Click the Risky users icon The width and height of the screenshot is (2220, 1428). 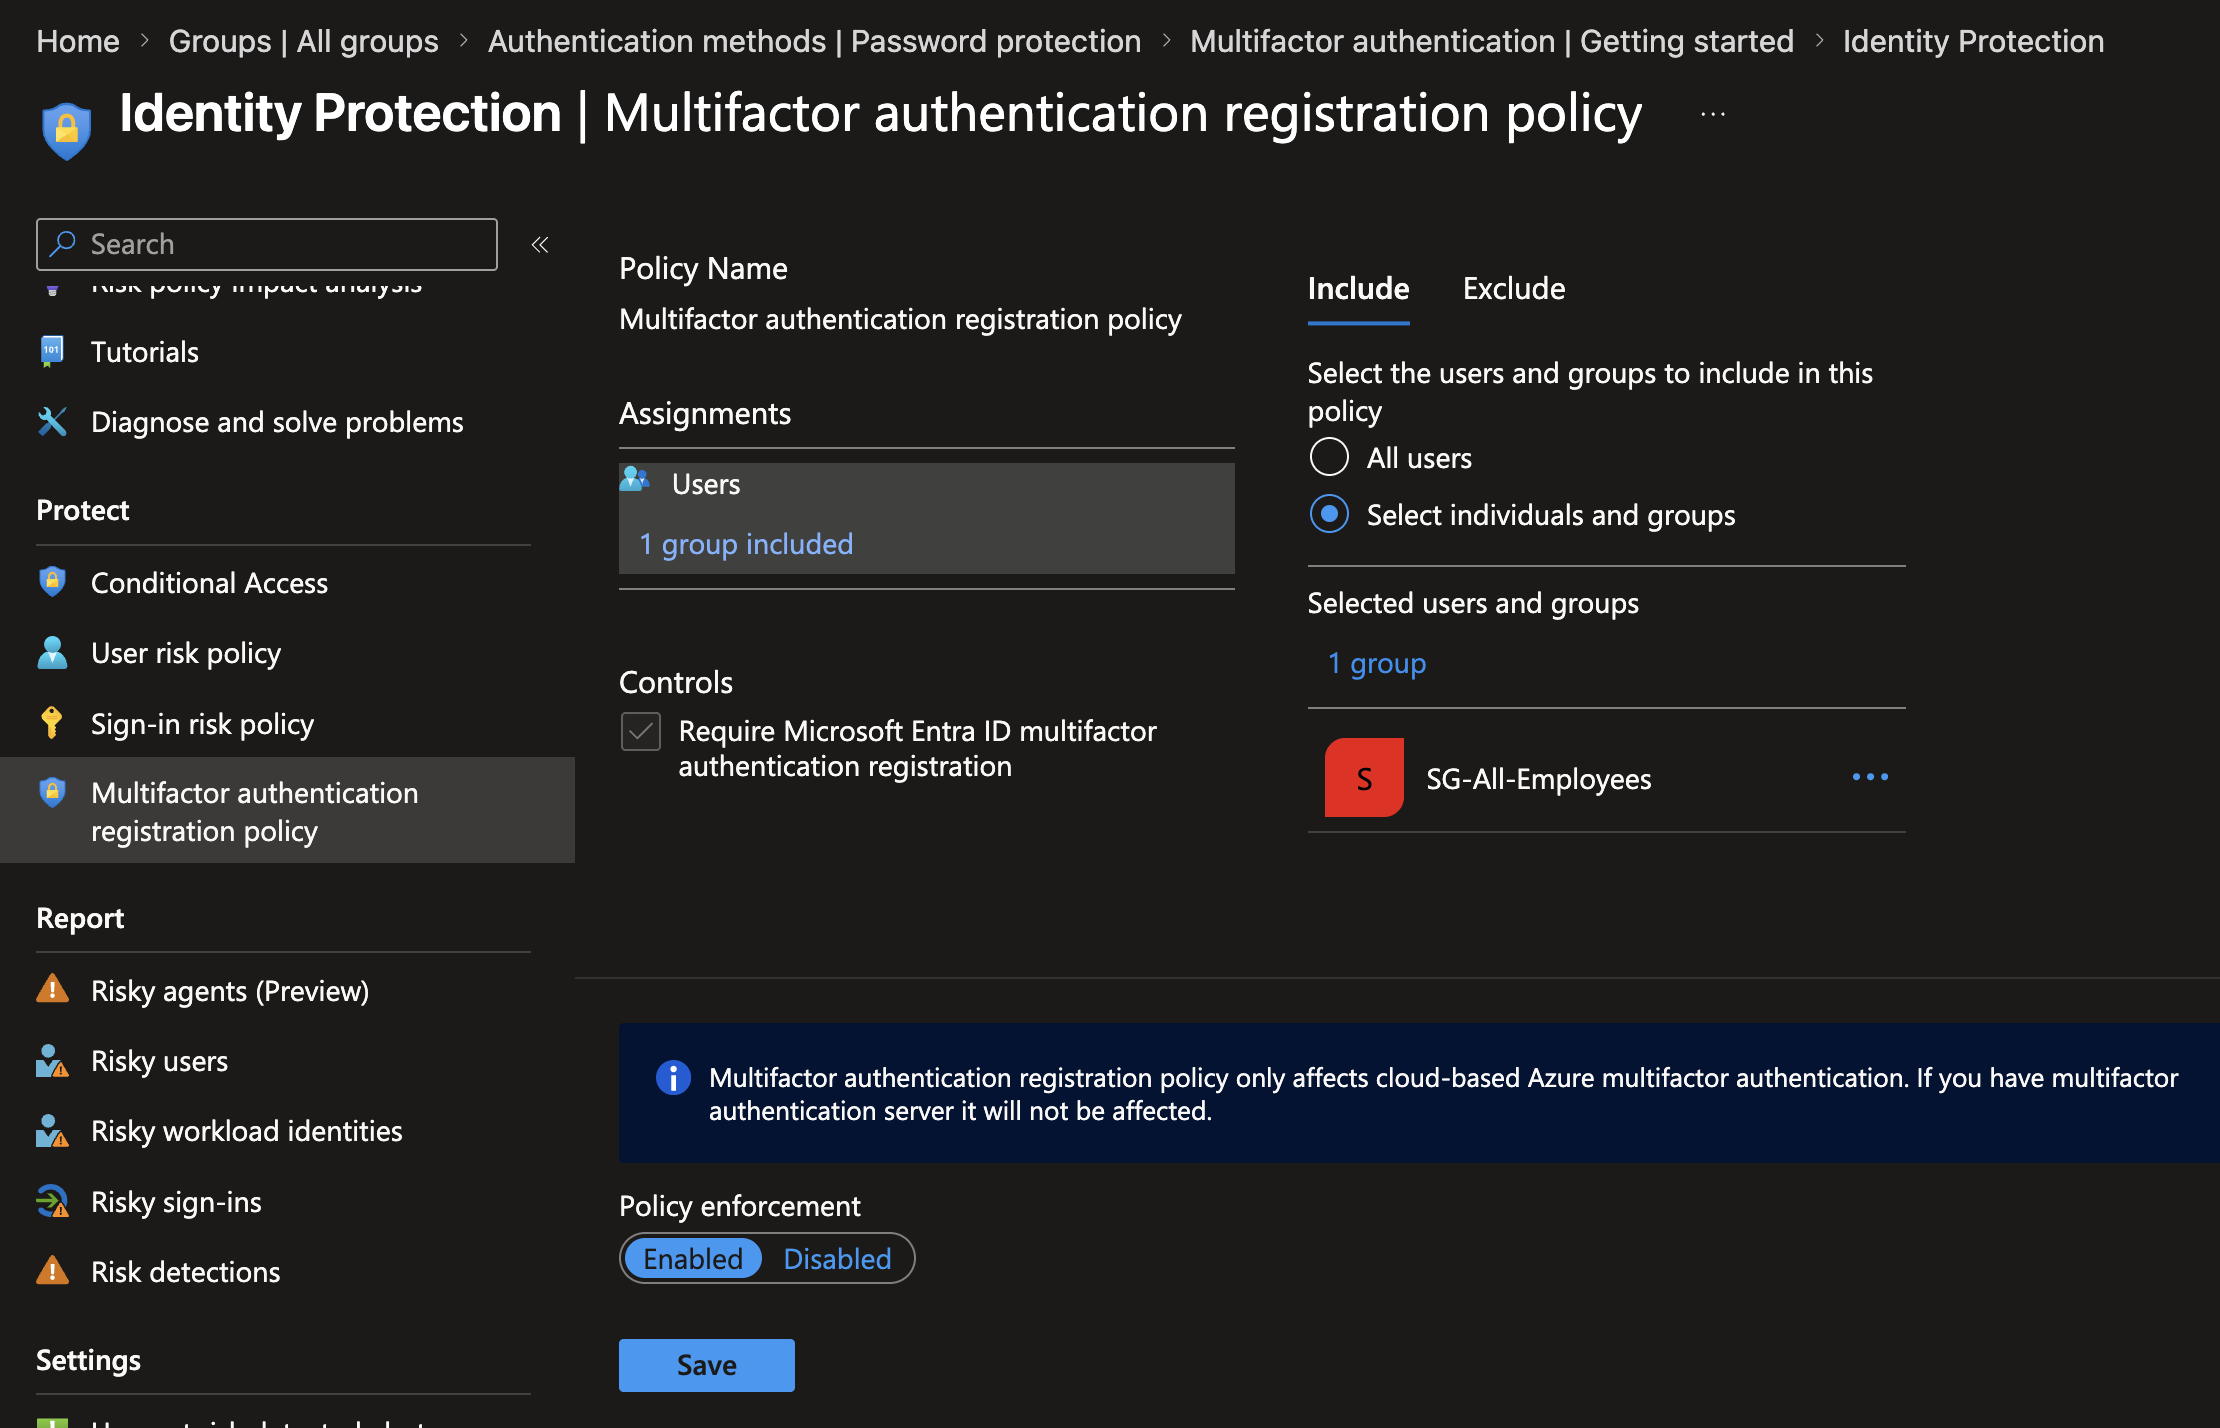point(52,1060)
